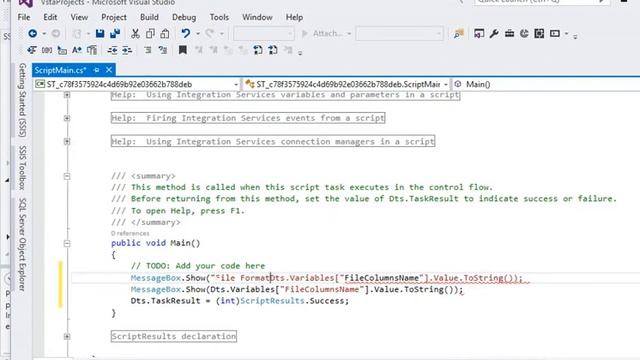
Task: Open the Navigate Backward history dropdown
Action: (x=44, y=34)
